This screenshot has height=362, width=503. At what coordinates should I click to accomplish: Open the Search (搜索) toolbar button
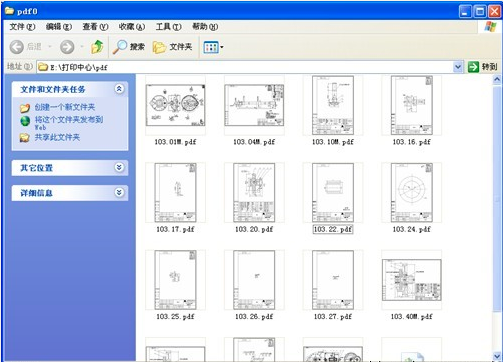click(x=129, y=47)
